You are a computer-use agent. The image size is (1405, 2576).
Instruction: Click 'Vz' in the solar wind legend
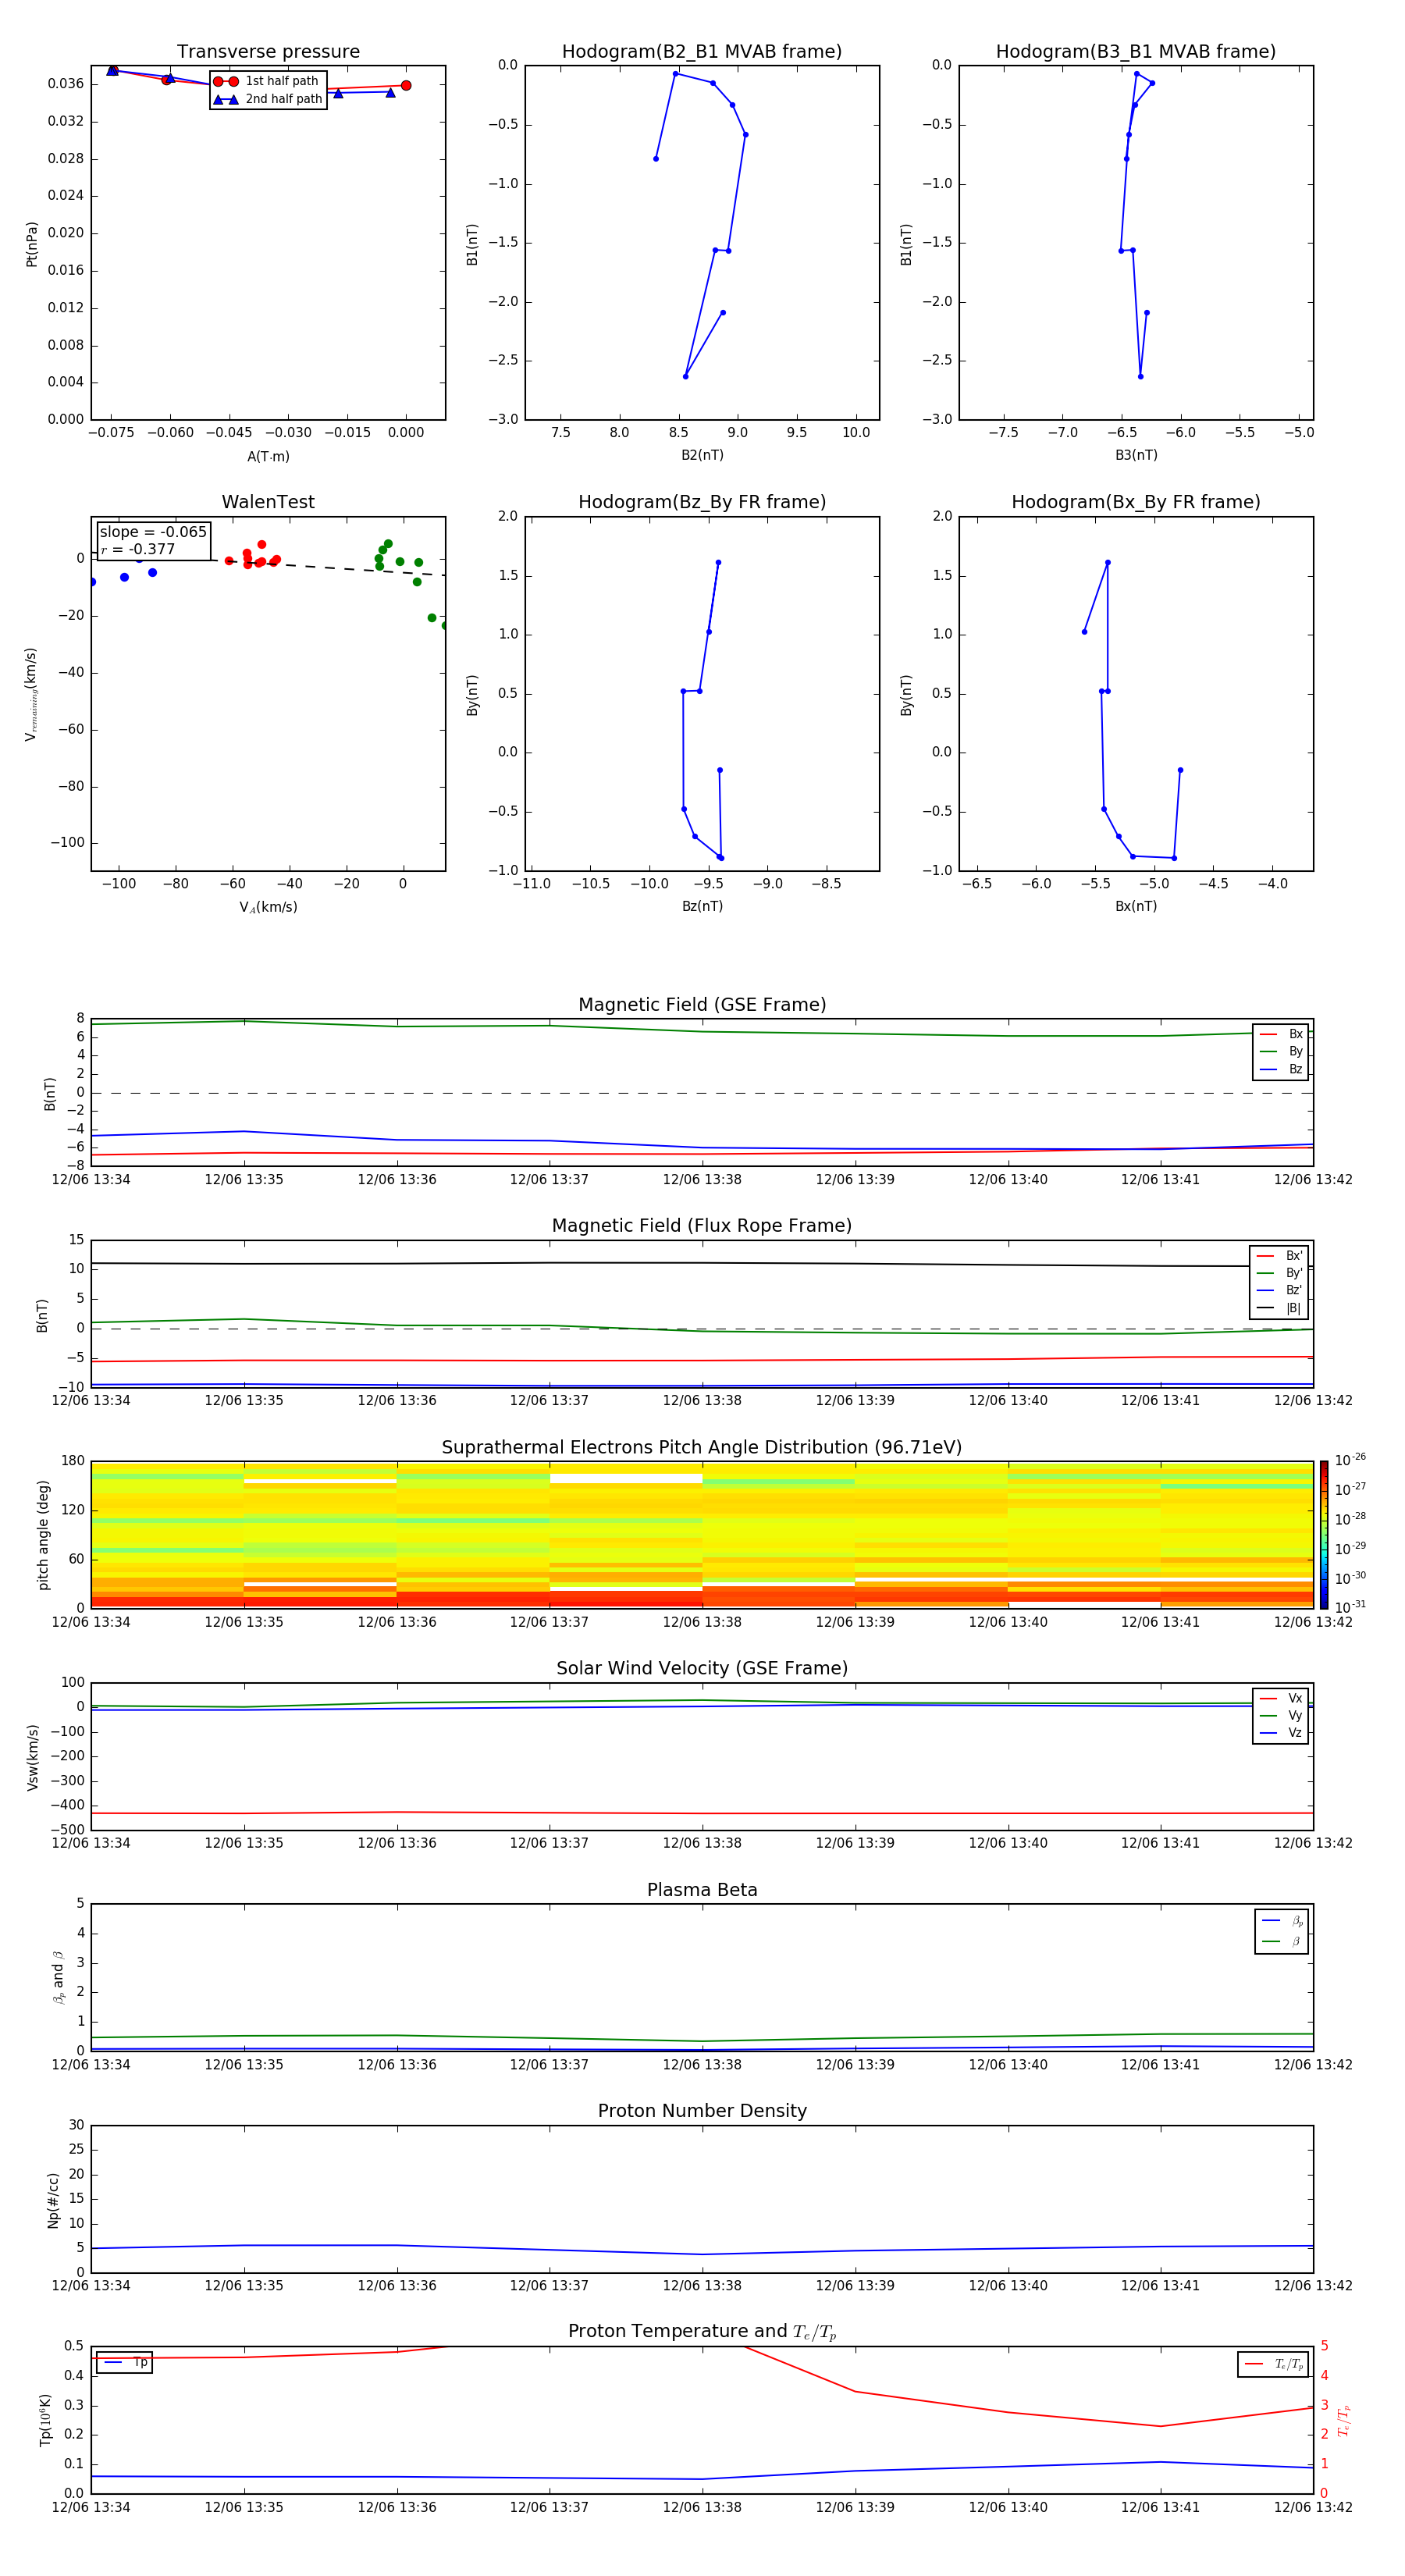pyautogui.click(x=1281, y=1733)
